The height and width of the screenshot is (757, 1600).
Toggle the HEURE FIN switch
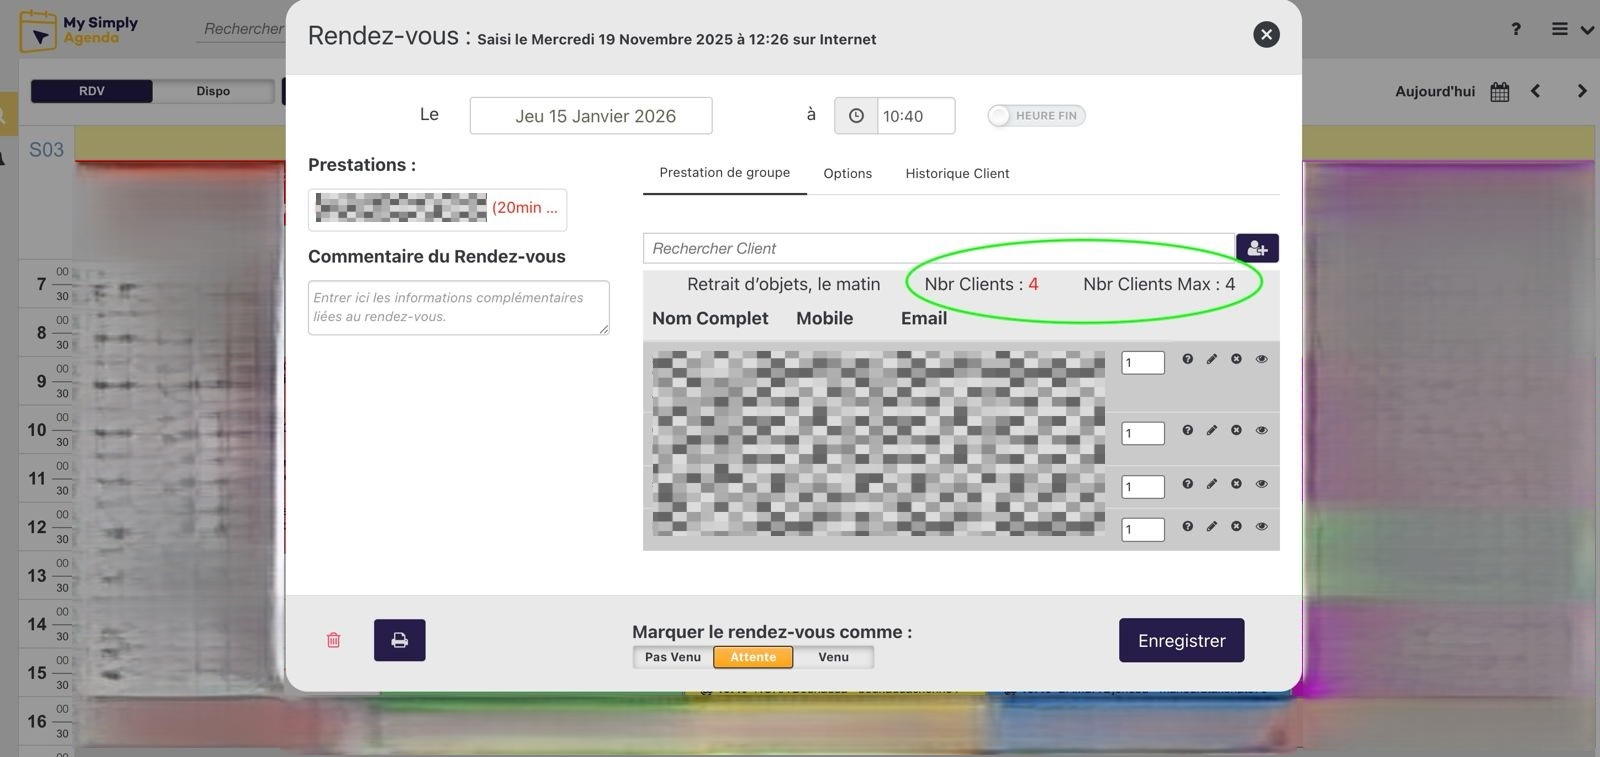click(x=1035, y=116)
